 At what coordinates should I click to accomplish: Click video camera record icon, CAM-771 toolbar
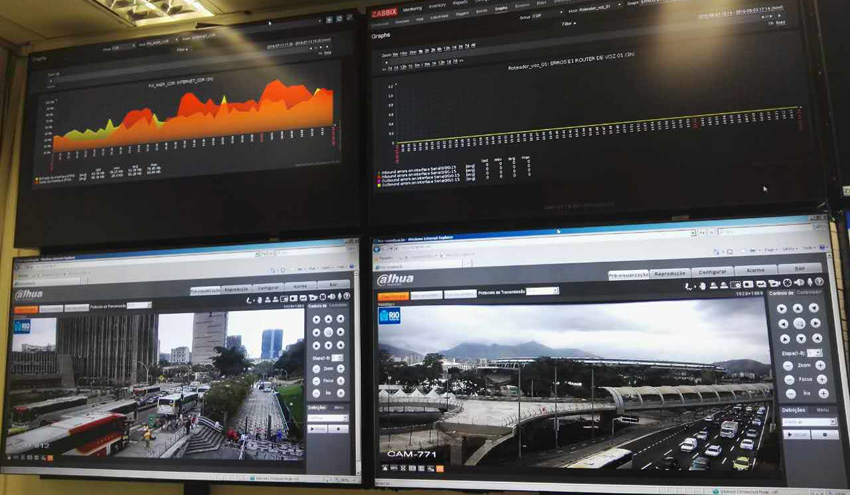[x=774, y=284]
